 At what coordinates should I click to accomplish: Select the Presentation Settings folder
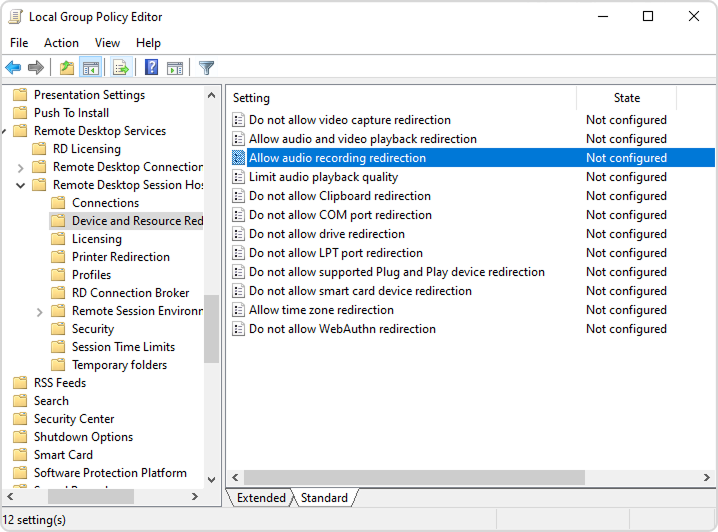click(89, 95)
